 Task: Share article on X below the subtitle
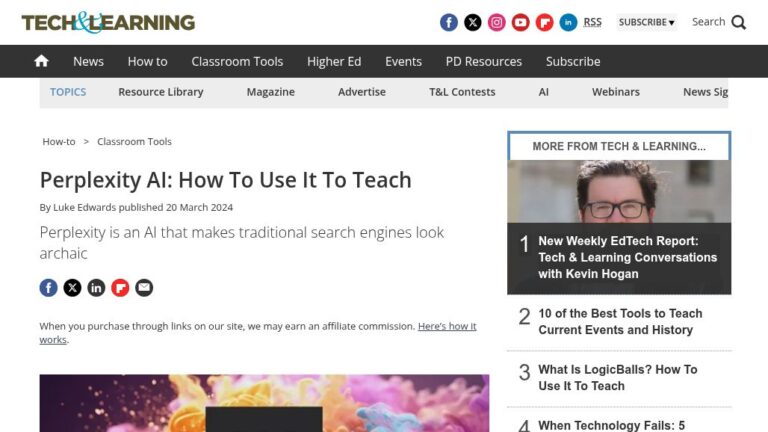72,288
